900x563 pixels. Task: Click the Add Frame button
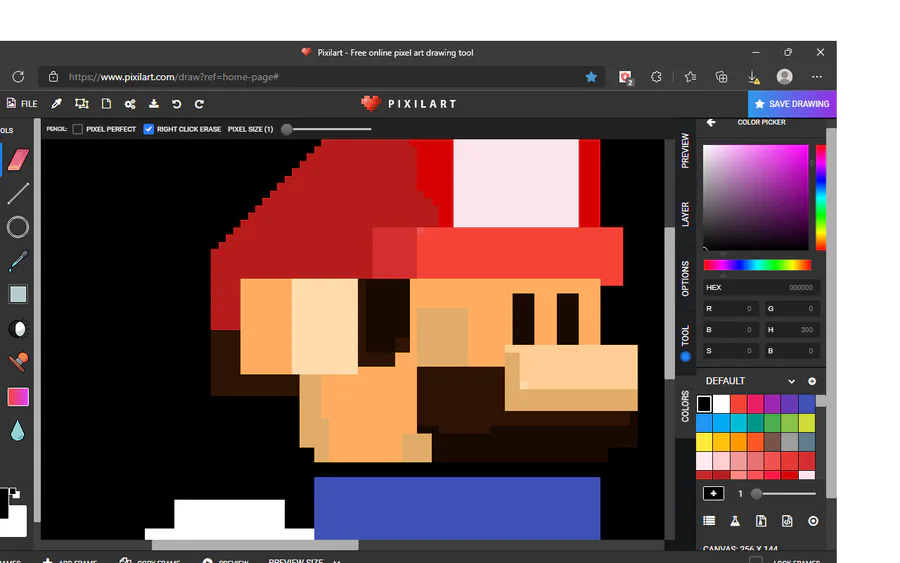pyautogui.click(x=70, y=560)
